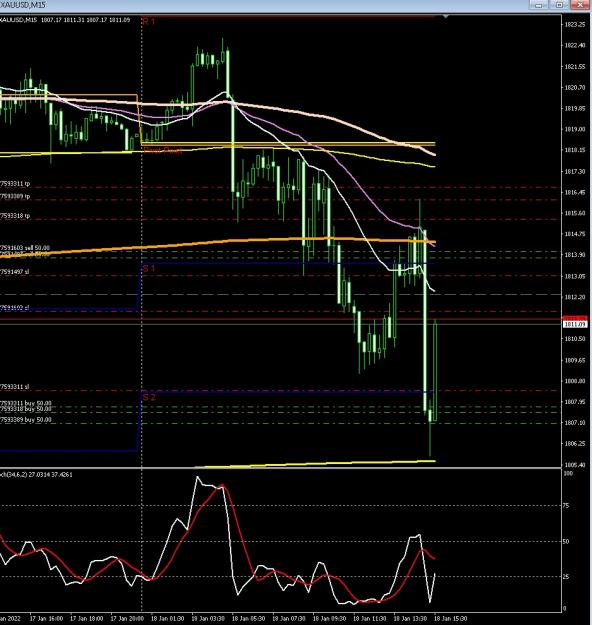Image resolution: width=592 pixels, height=625 pixels.
Task: Click the 25 level on stochastic scale
Action: click(566, 577)
